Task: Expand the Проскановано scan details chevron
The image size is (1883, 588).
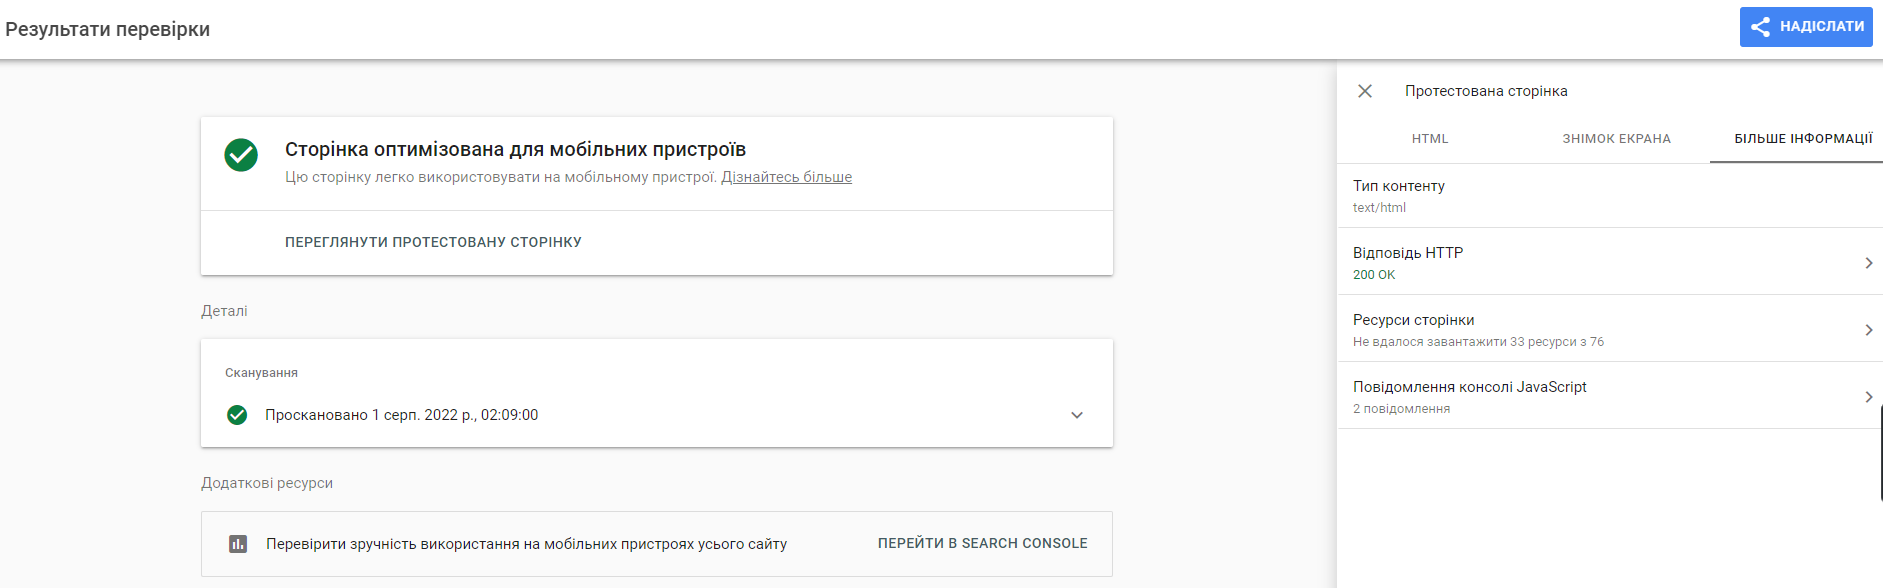Action: [1077, 414]
